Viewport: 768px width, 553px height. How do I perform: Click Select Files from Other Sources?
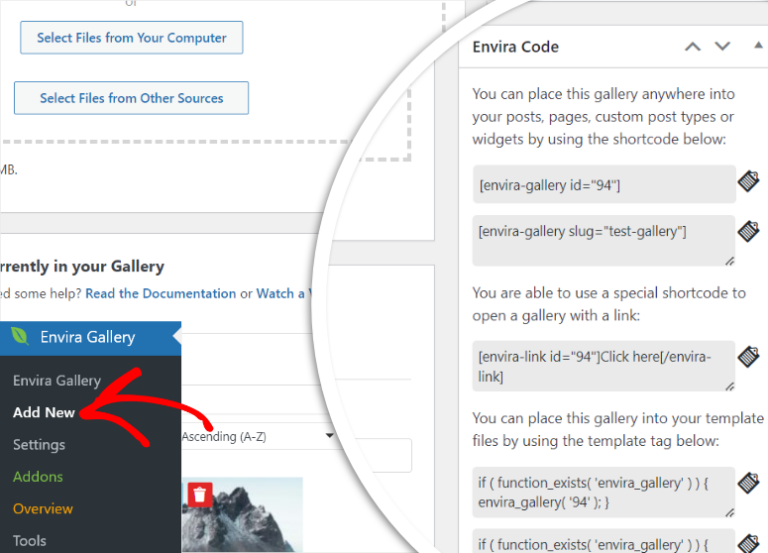point(131,98)
